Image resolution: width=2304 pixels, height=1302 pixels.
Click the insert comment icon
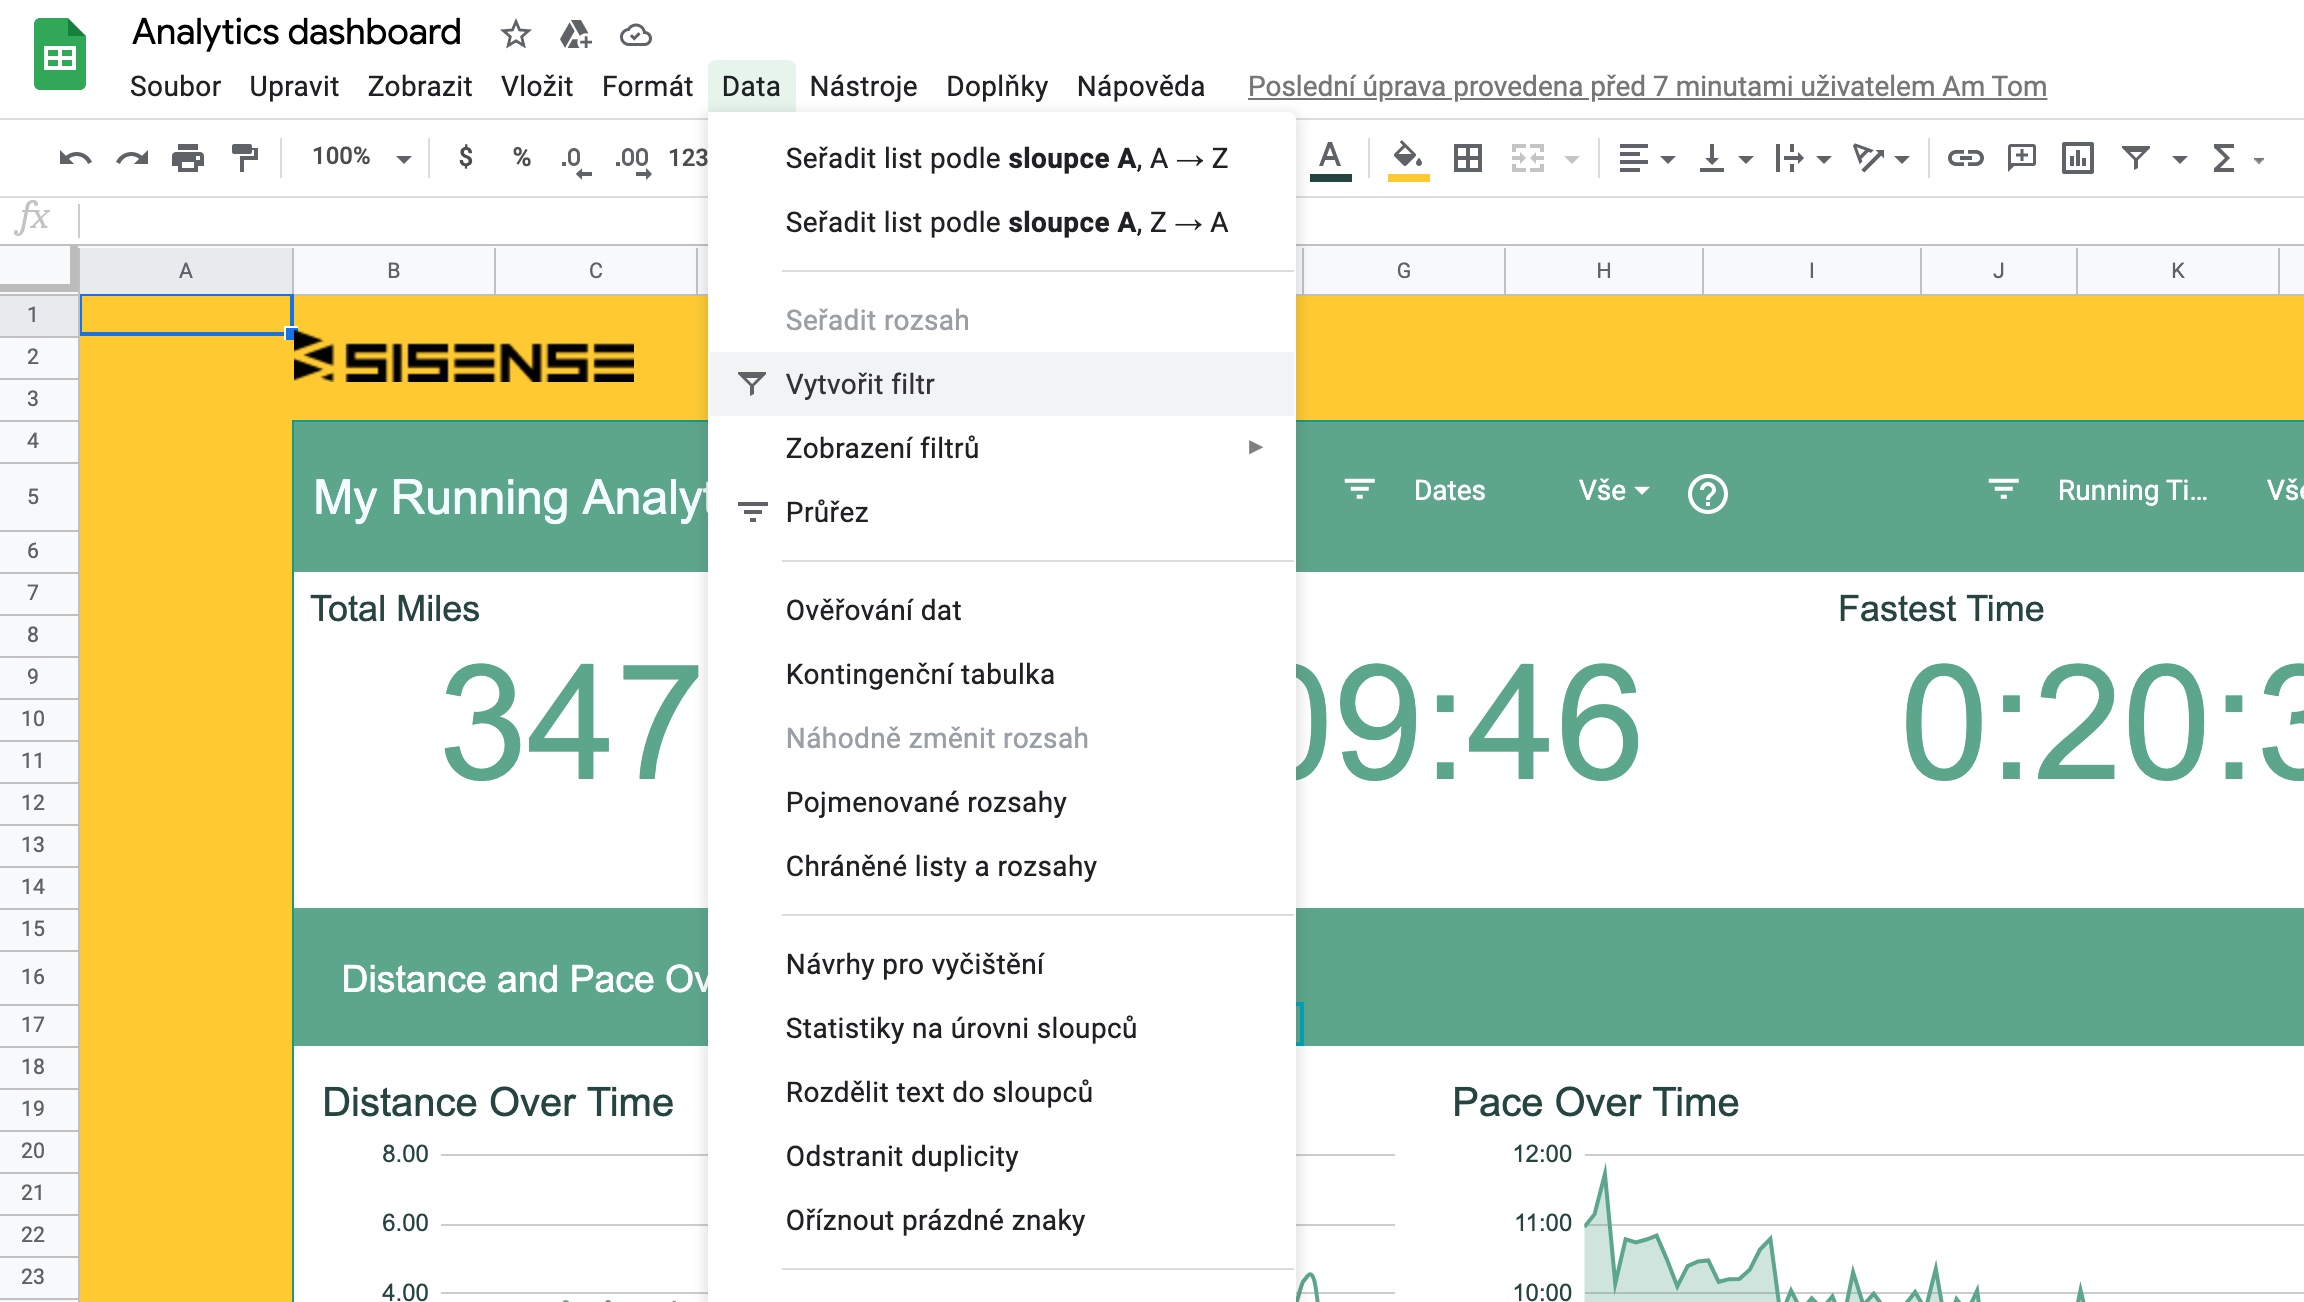pos(2021,158)
